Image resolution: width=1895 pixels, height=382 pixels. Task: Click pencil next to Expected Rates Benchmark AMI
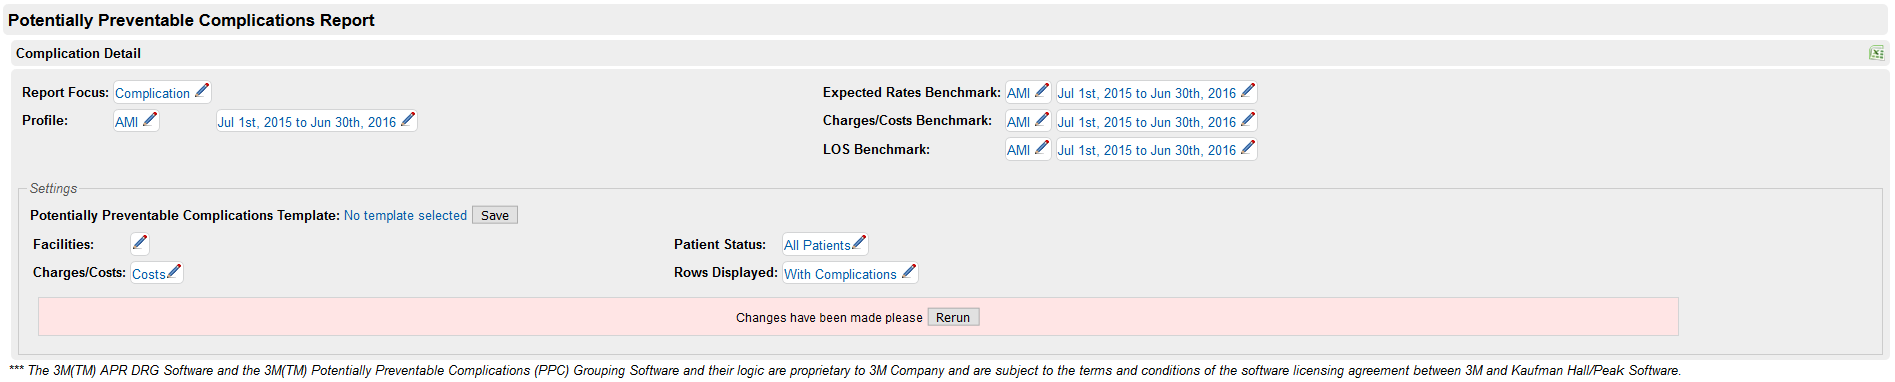tap(1042, 91)
